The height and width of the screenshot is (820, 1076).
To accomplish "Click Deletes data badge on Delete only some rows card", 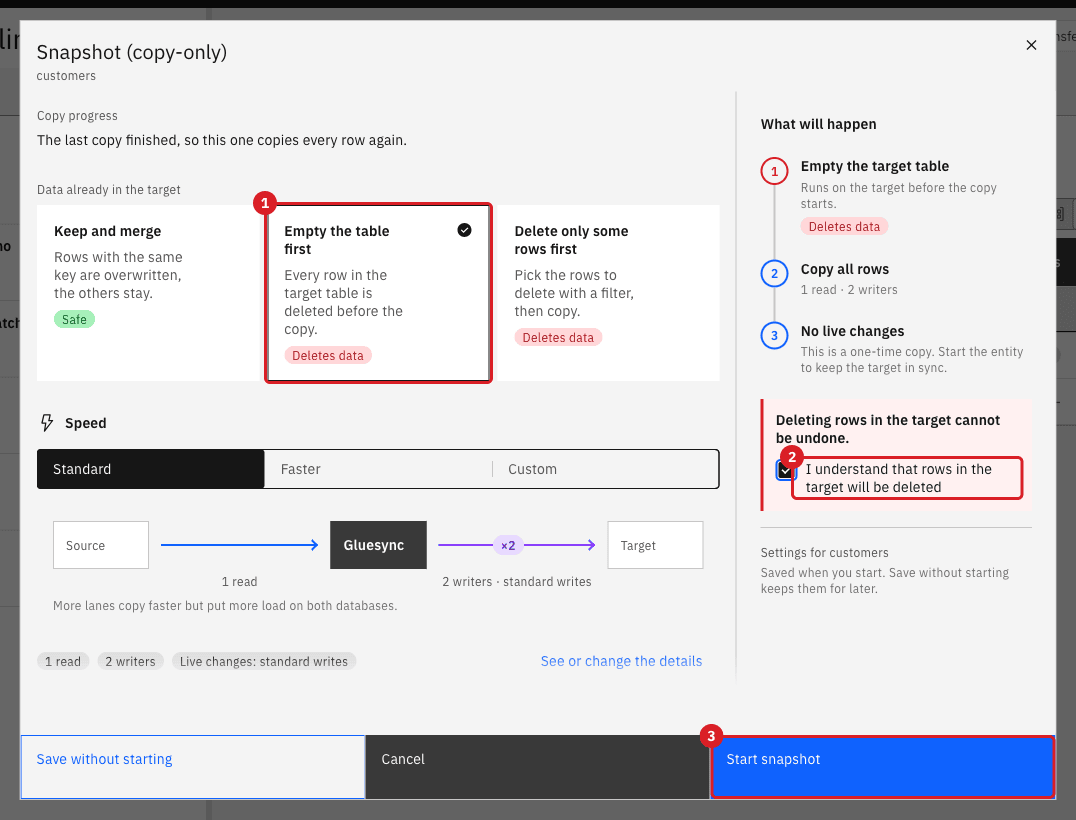I will click(x=558, y=338).
